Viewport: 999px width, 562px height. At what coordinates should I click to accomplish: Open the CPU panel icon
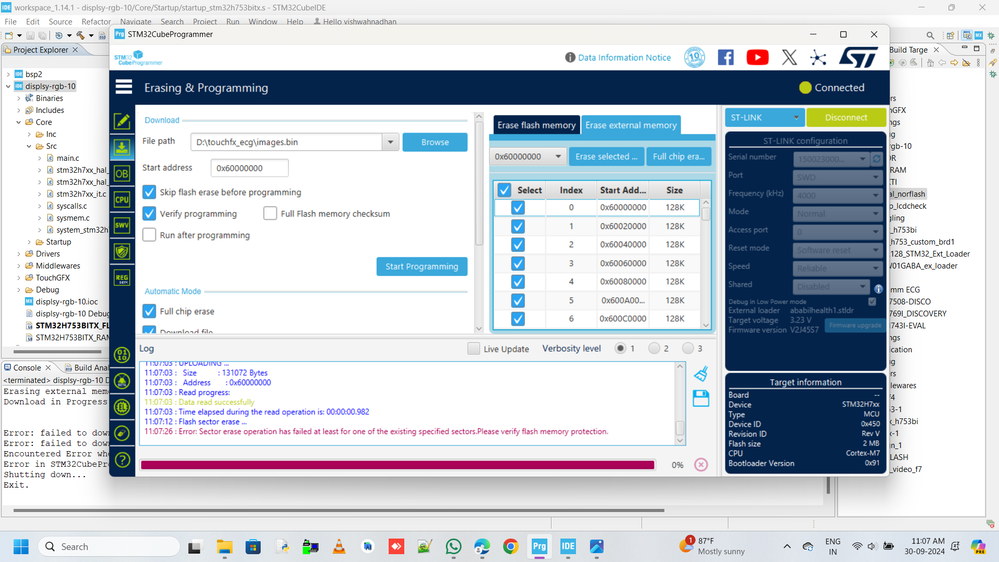coord(122,199)
